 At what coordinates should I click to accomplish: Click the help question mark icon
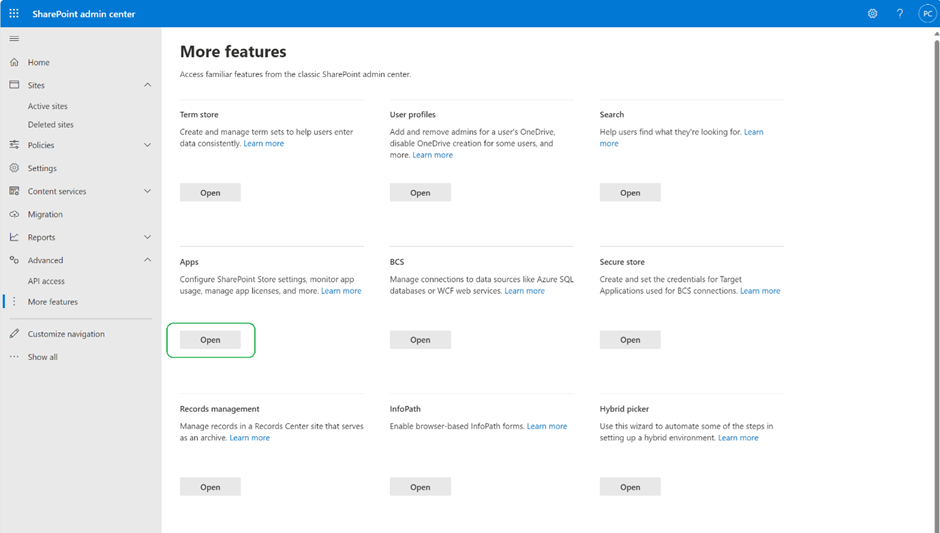[x=899, y=13]
